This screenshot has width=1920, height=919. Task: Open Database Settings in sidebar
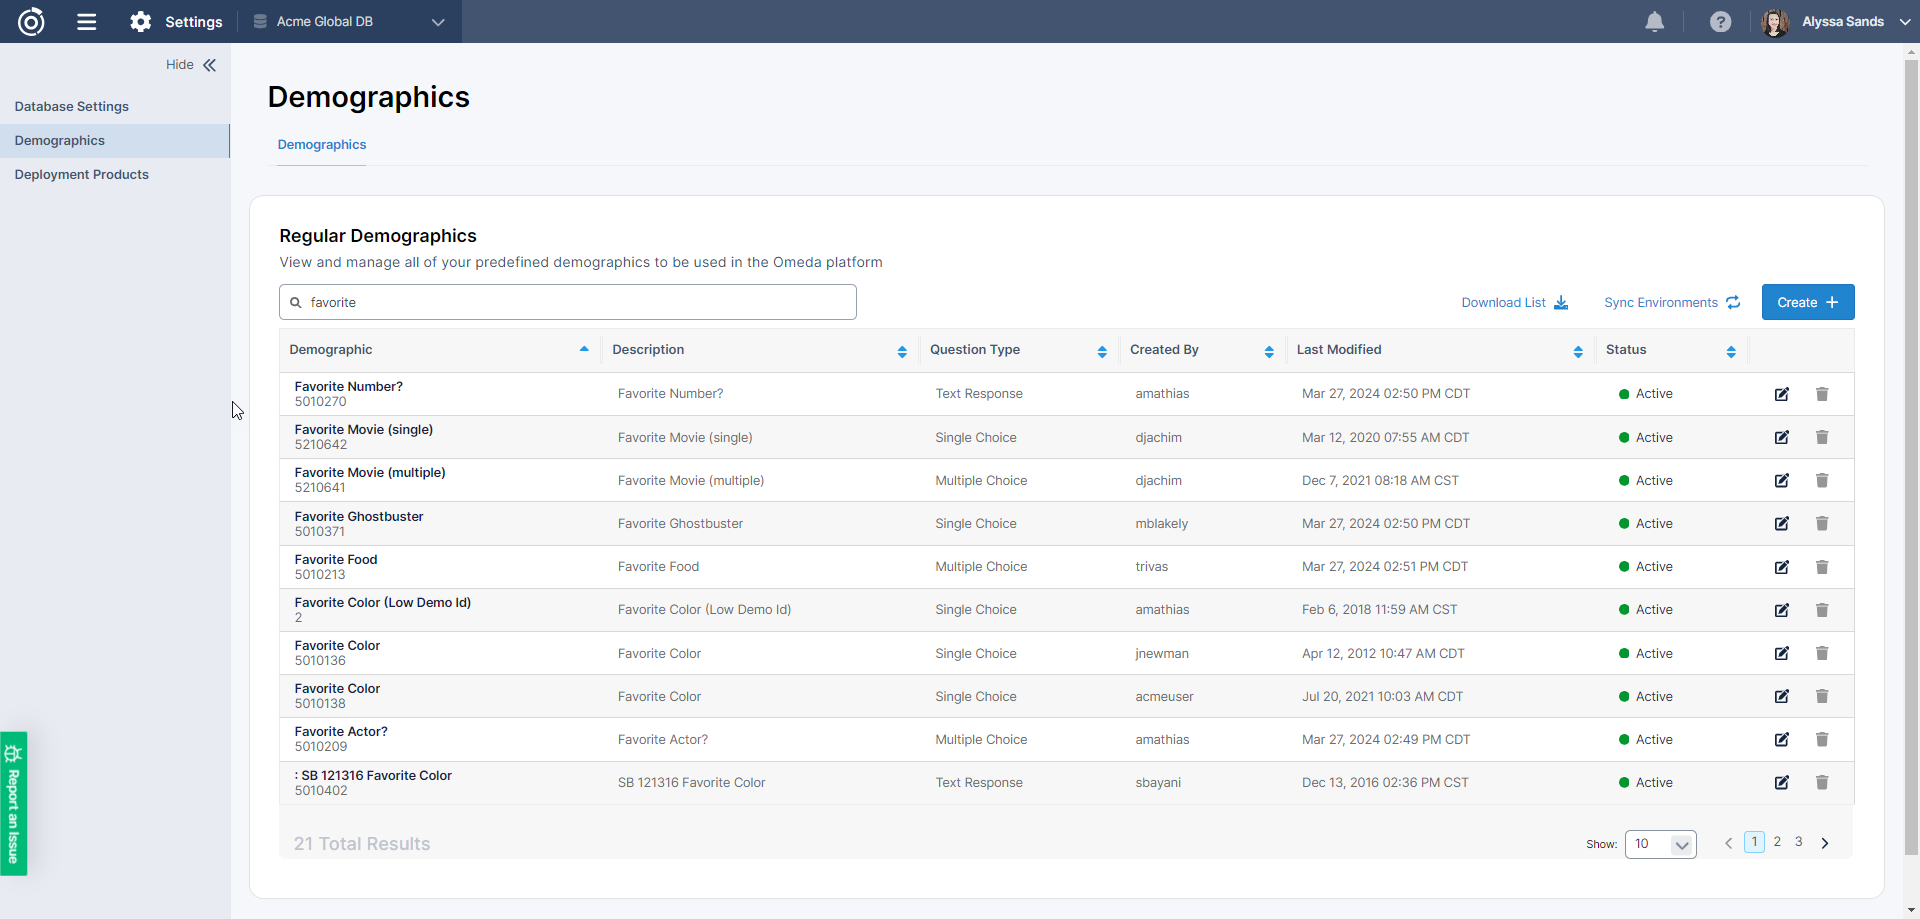pyautogui.click(x=72, y=107)
